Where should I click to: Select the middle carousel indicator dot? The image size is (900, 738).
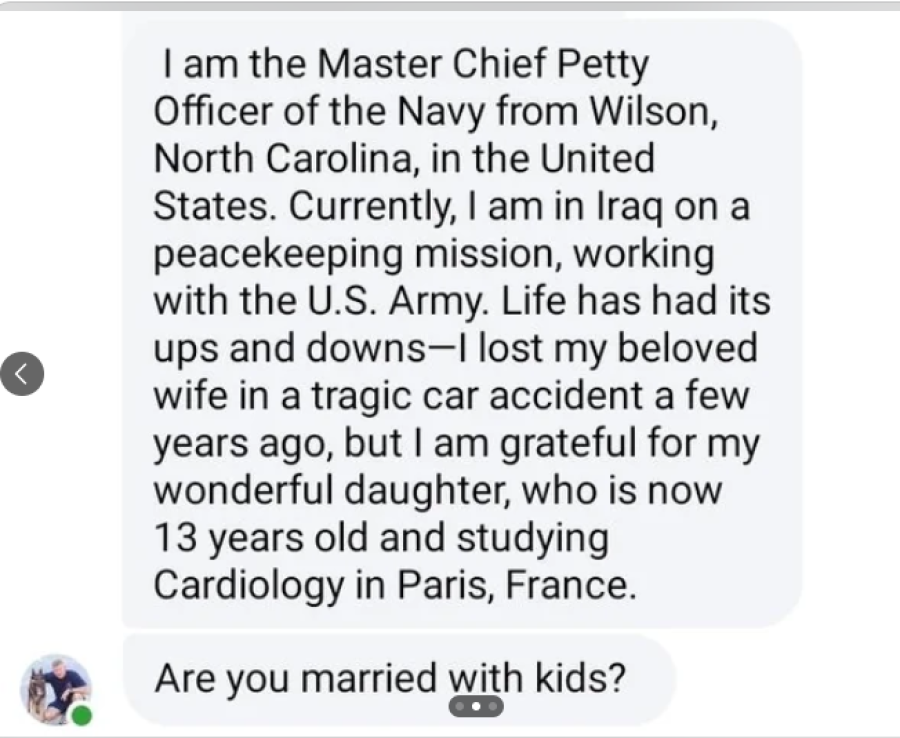476,707
